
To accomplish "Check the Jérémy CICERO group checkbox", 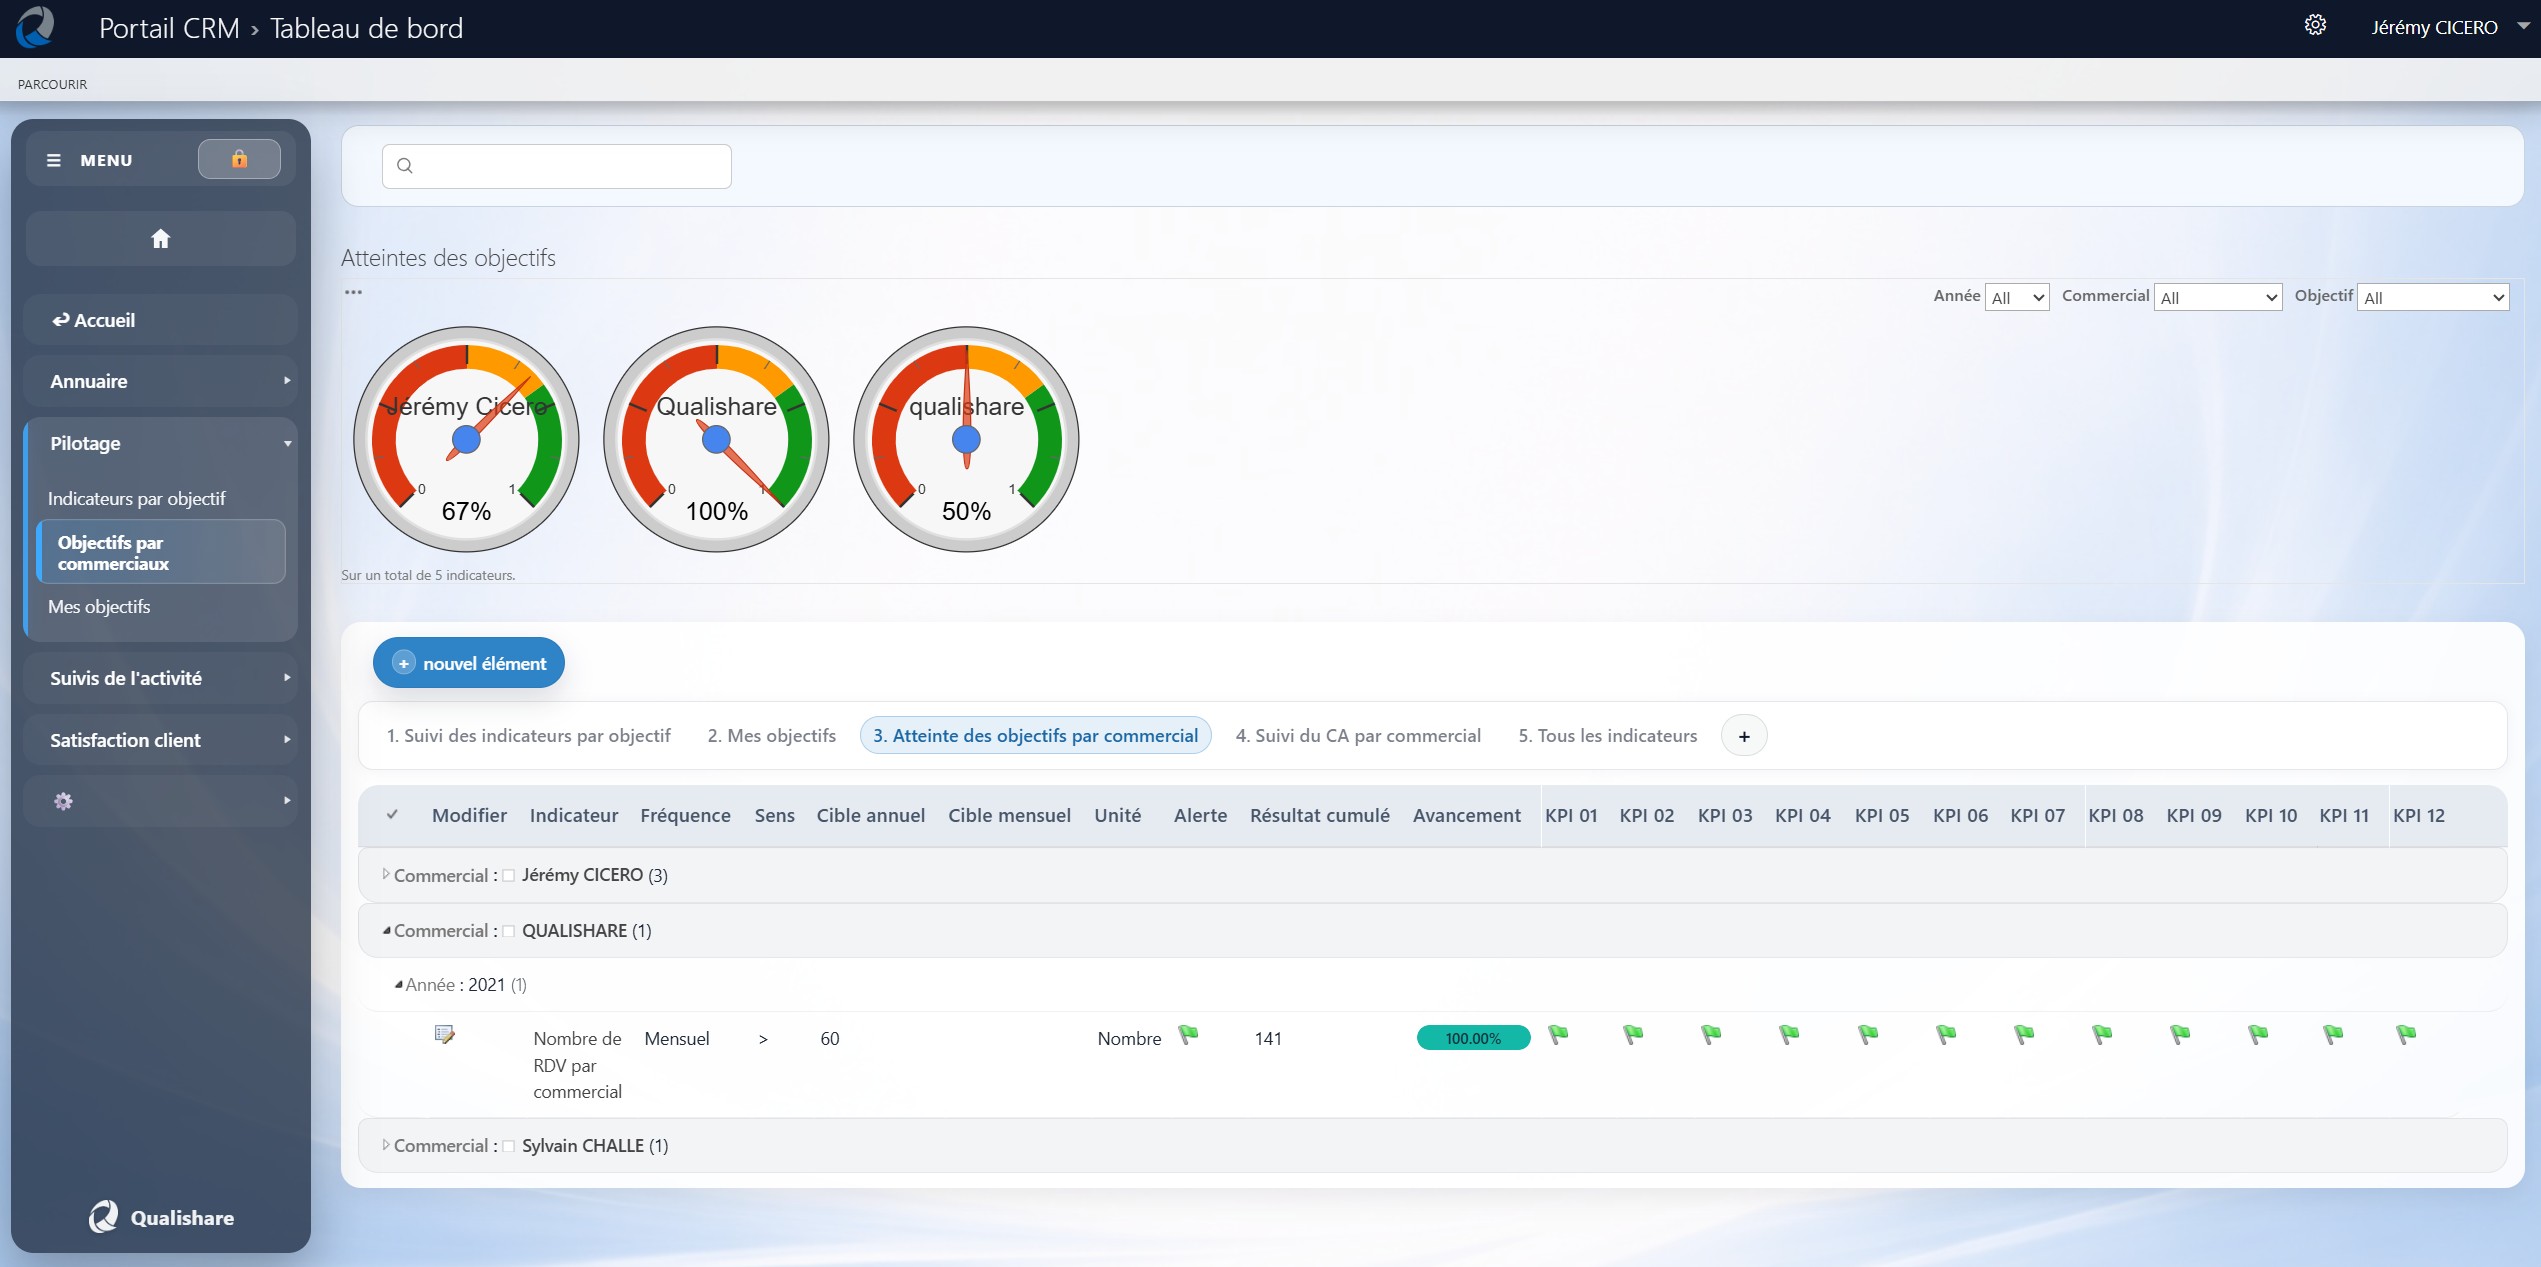I will click(509, 876).
